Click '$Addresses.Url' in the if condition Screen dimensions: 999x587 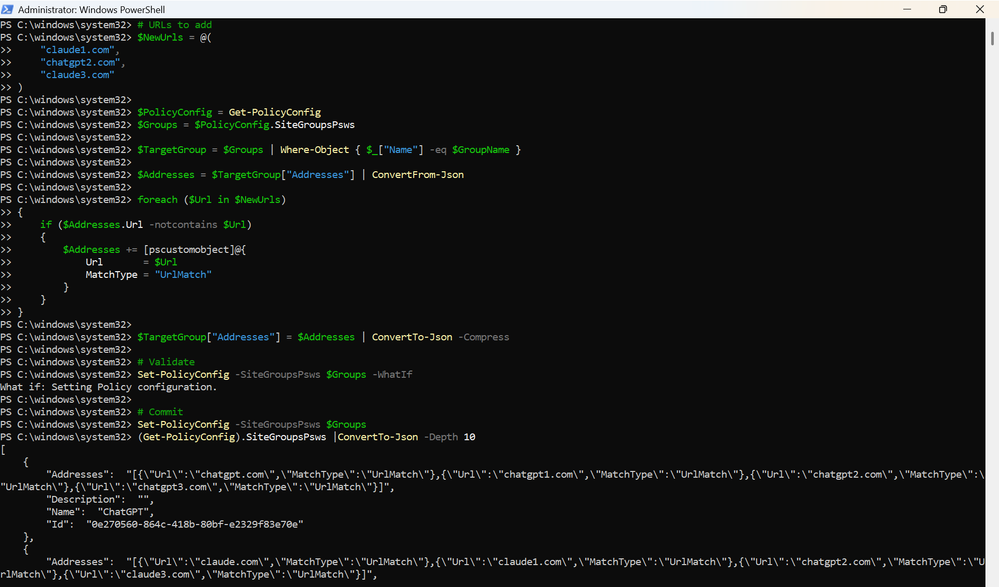(x=103, y=224)
